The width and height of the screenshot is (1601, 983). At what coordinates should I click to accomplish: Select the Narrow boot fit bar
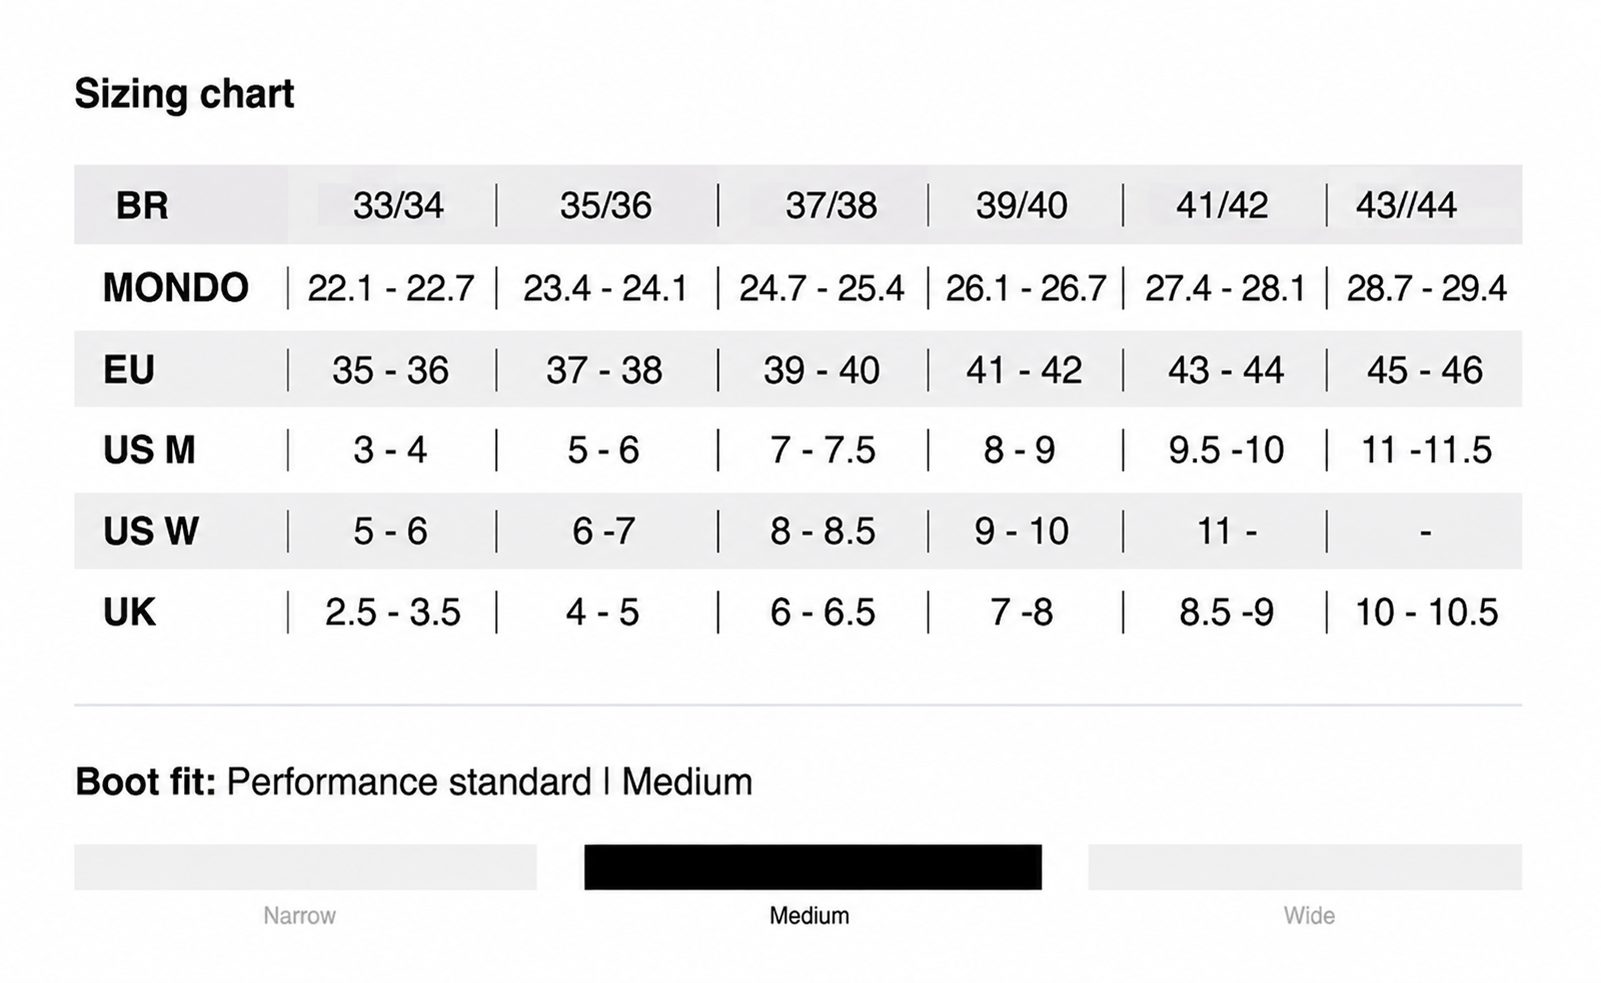(305, 867)
